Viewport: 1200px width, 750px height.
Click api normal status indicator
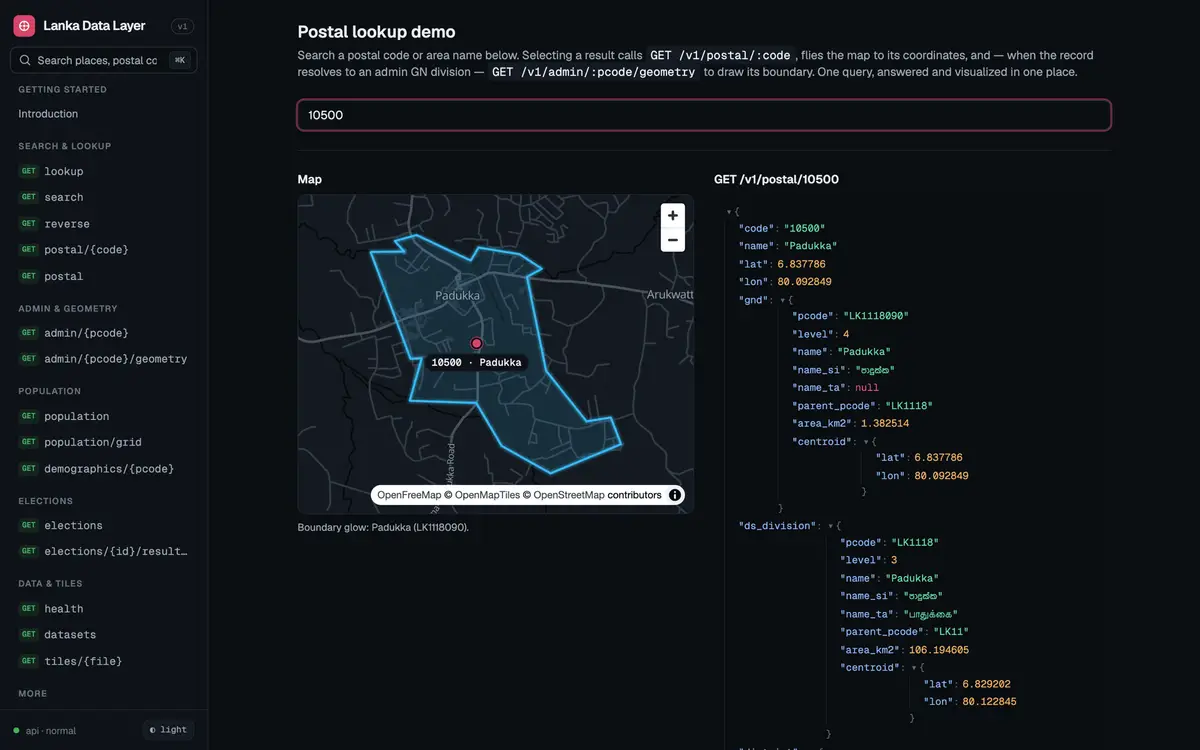pyautogui.click(x=45, y=731)
